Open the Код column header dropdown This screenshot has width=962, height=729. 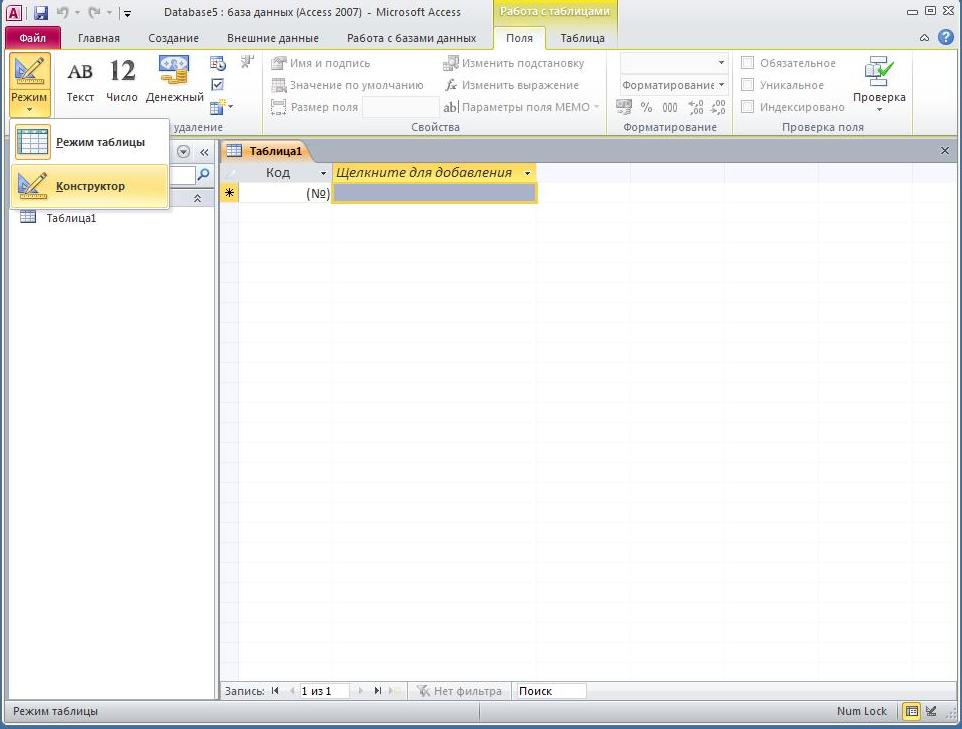pos(323,173)
